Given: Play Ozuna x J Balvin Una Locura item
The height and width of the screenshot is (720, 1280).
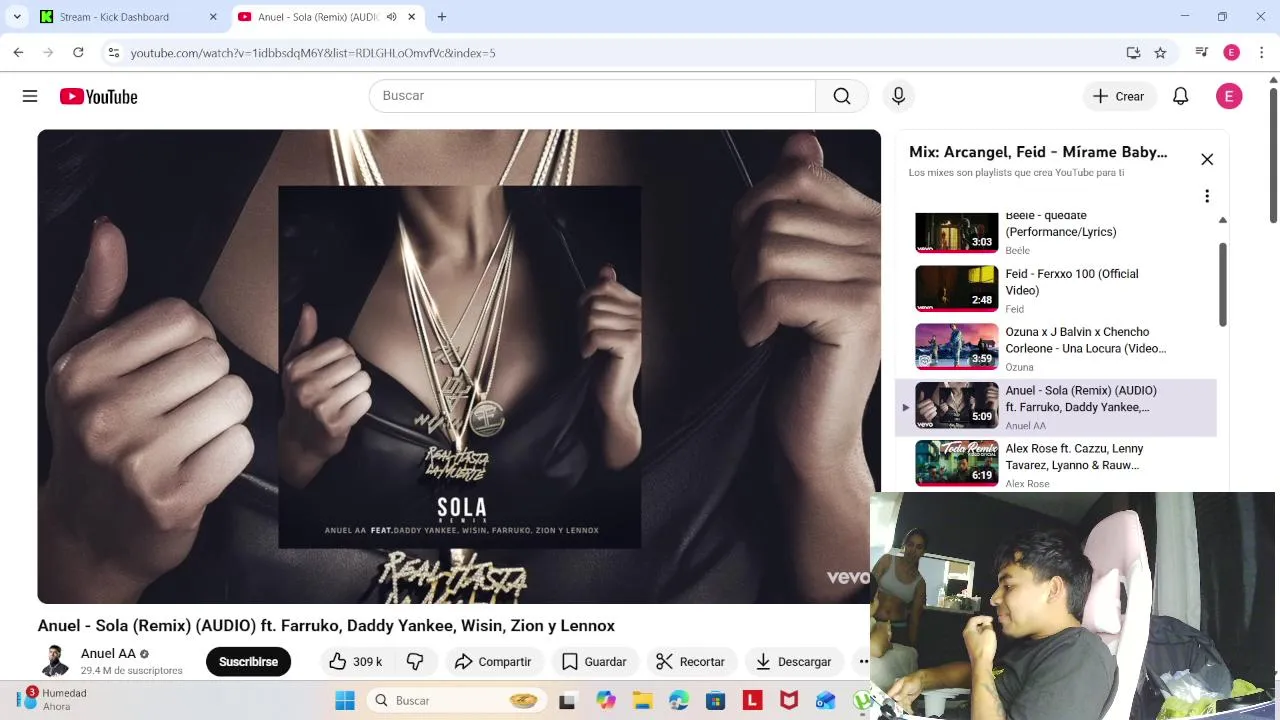Looking at the screenshot, I should (1056, 347).
